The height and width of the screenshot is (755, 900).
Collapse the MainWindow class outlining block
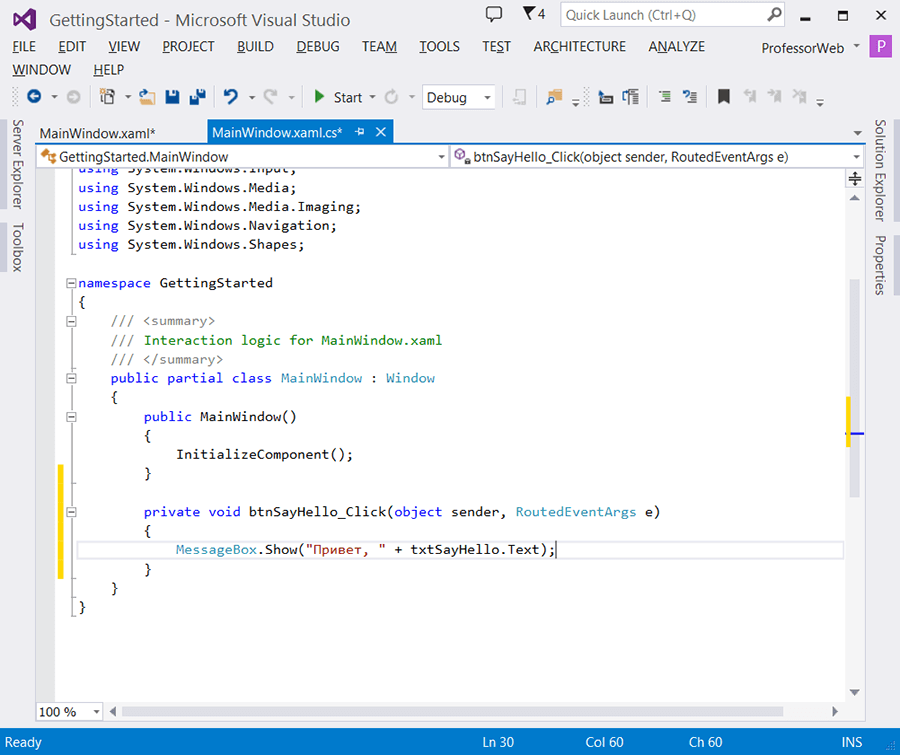pyautogui.click(x=71, y=378)
